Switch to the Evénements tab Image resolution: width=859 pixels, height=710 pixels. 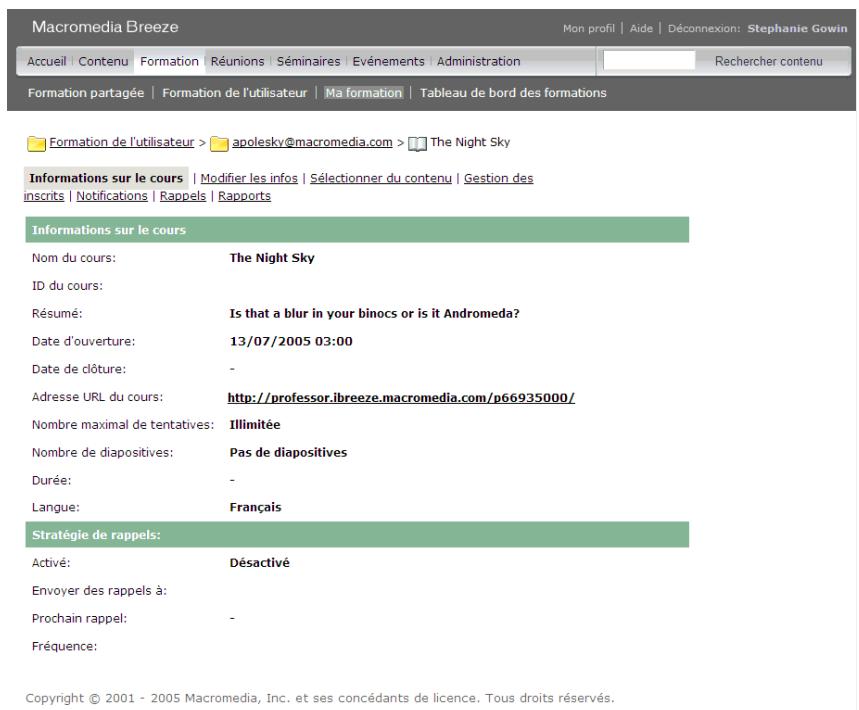[x=388, y=61]
